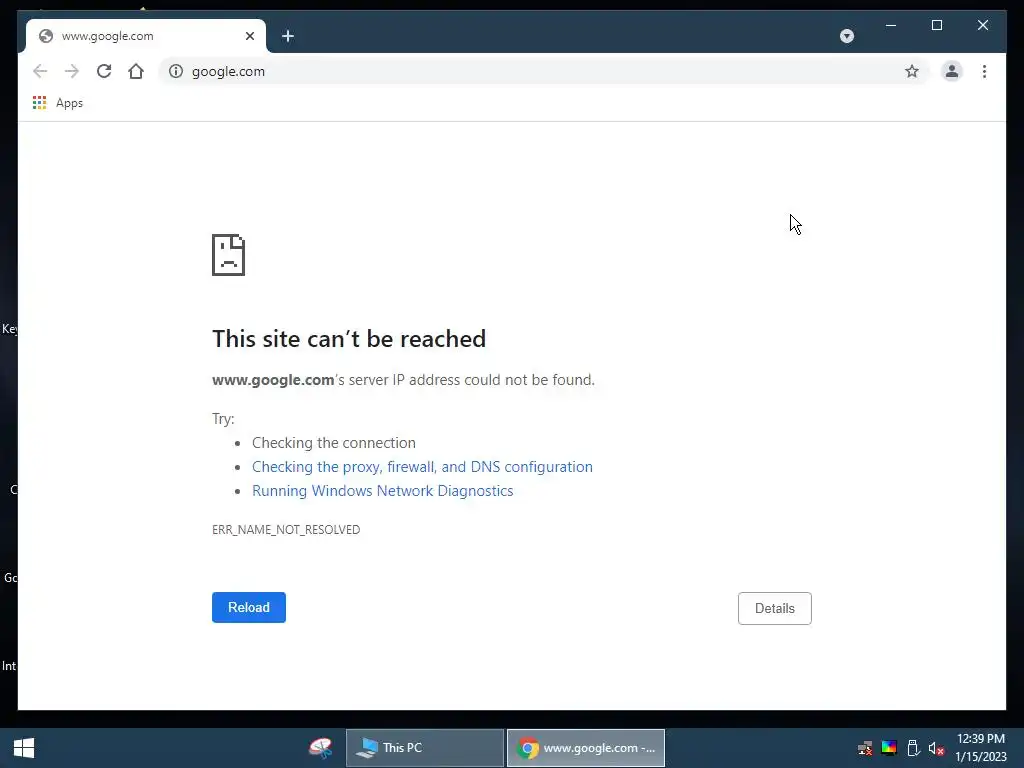The image size is (1024, 768).
Task: Click the blue Reload button
Action: [x=249, y=607]
